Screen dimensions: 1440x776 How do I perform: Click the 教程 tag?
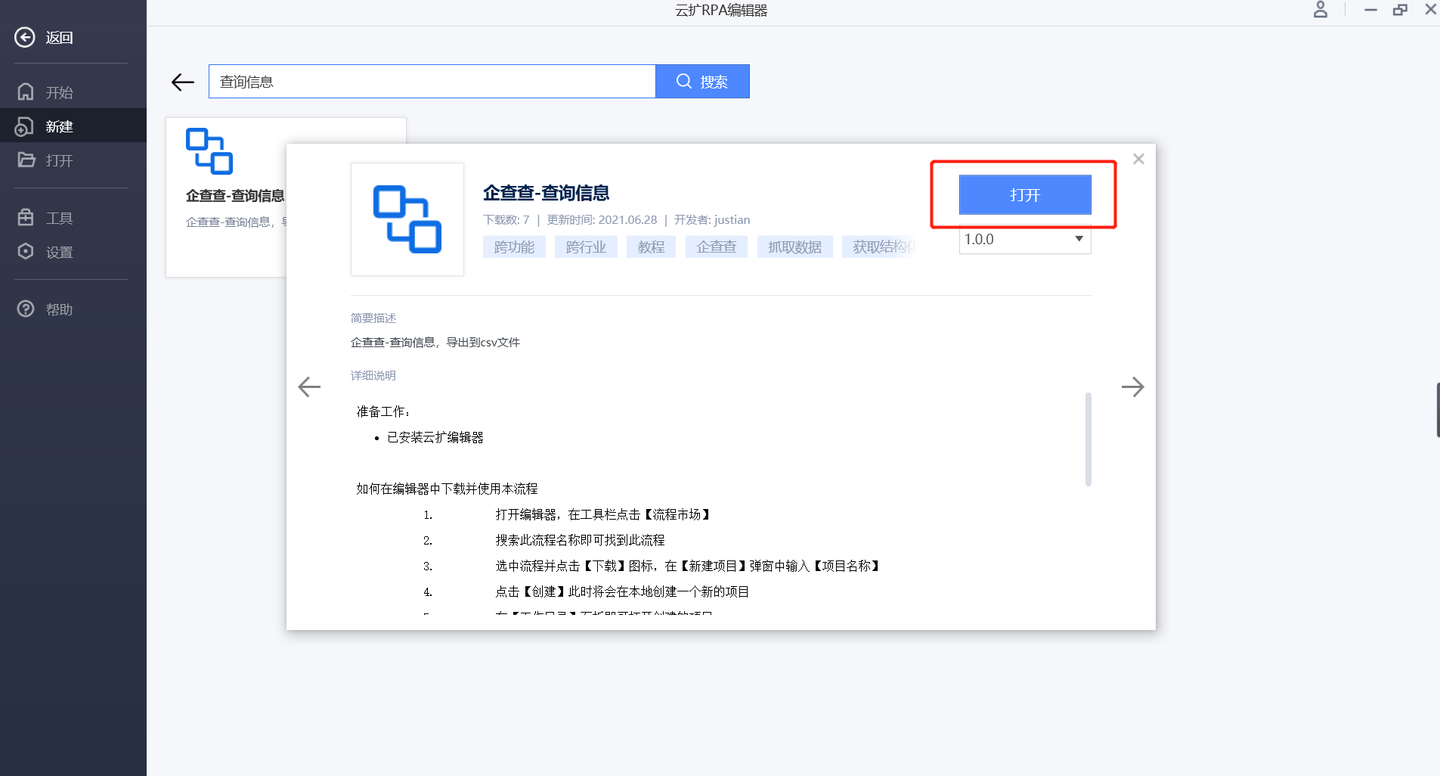pyautogui.click(x=651, y=247)
